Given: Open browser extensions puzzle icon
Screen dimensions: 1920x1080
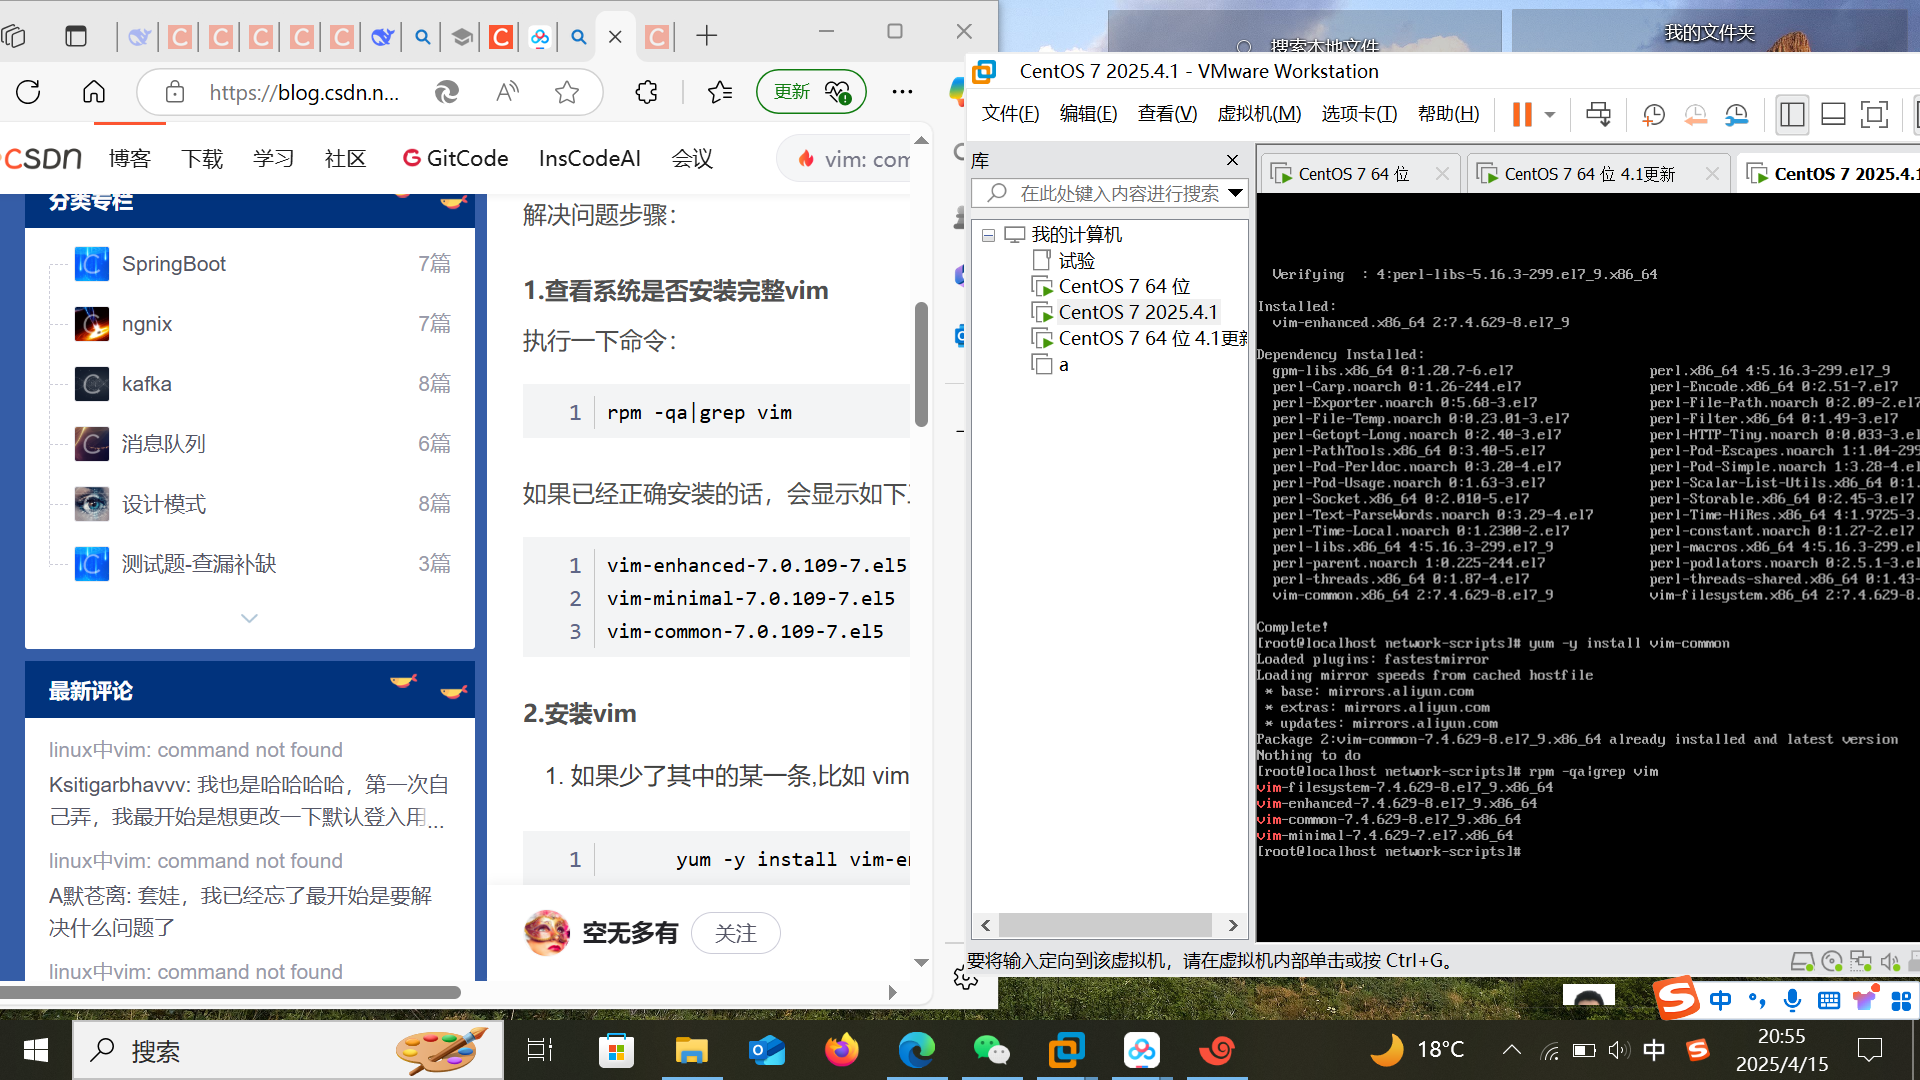Looking at the screenshot, I should pos(646,92).
